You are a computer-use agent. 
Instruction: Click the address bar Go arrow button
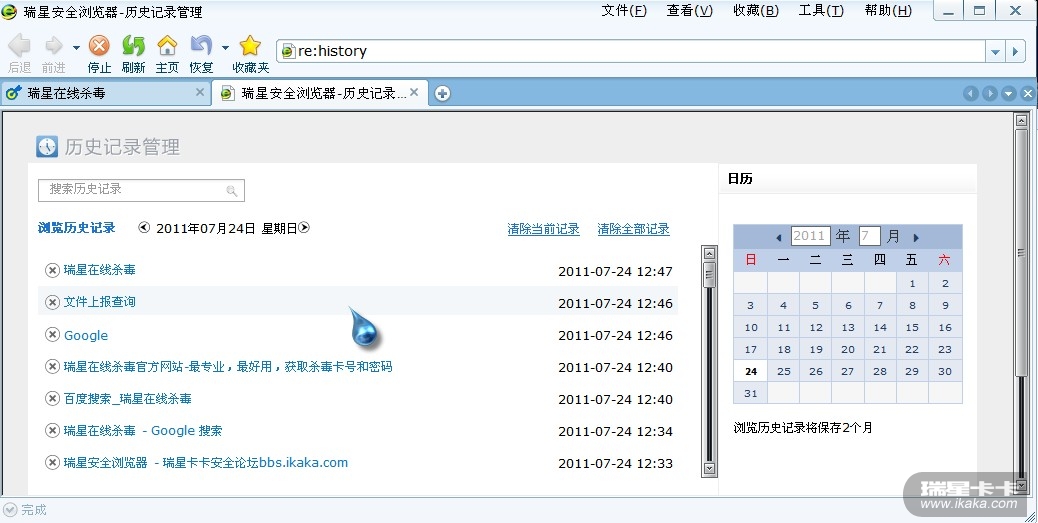[1015, 52]
